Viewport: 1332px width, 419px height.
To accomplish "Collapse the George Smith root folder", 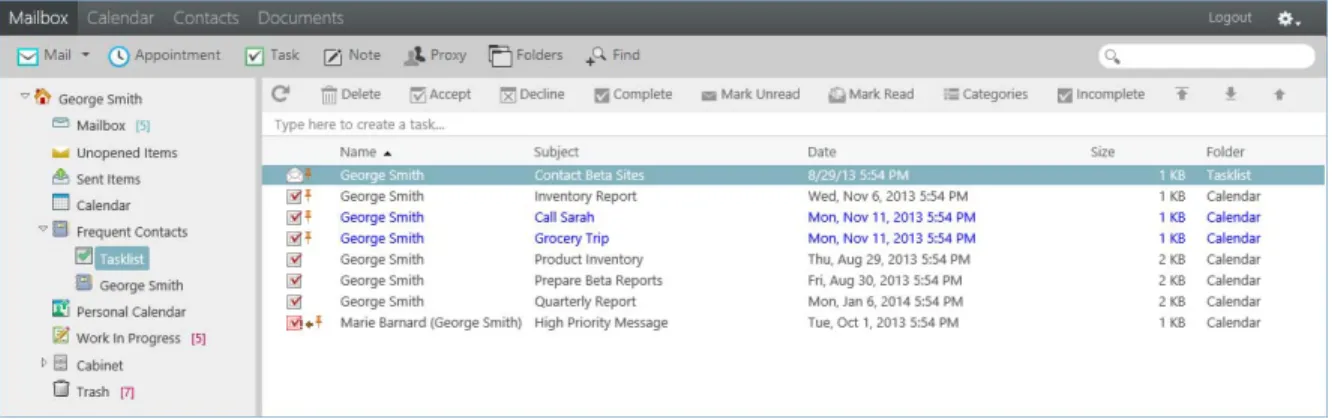I will pyautogui.click(x=24, y=97).
